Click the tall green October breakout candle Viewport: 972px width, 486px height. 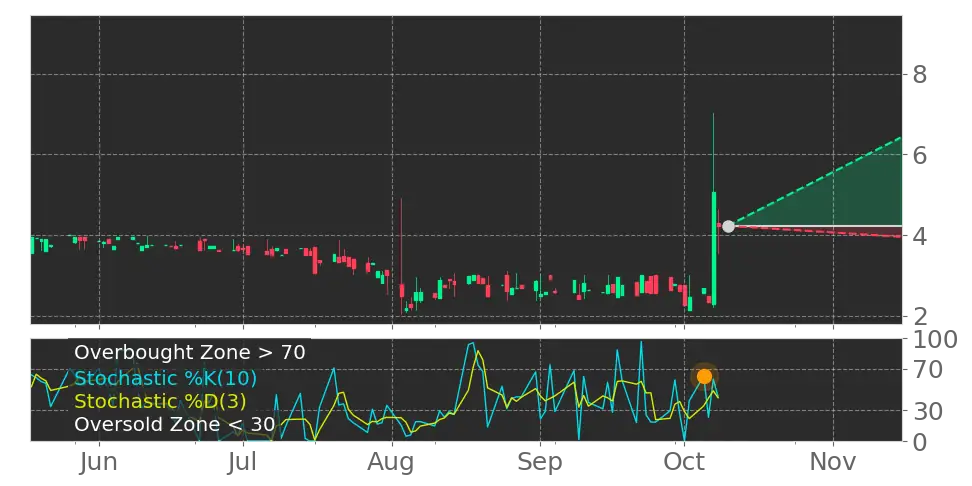(x=714, y=248)
